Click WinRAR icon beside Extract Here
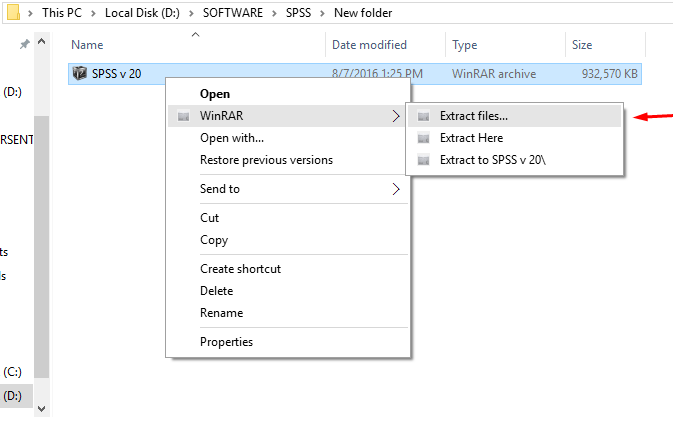 (x=422, y=138)
